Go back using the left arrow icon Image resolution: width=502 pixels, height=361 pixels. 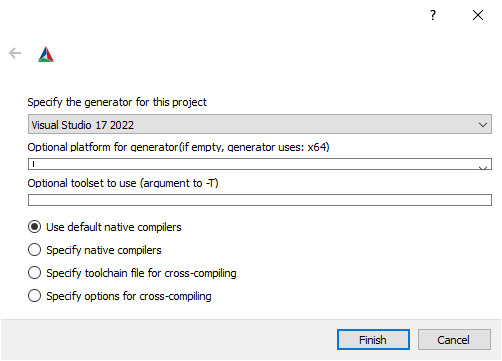[15, 53]
